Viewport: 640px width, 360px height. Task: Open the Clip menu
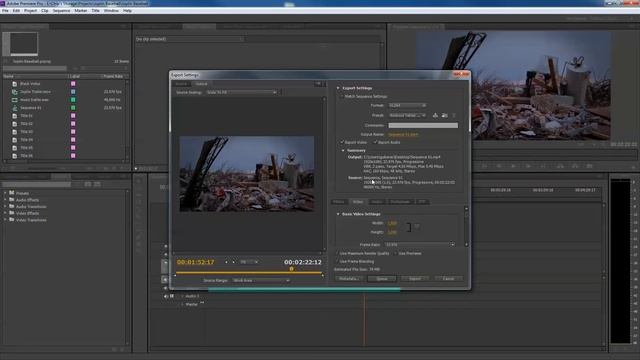pyautogui.click(x=44, y=11)
